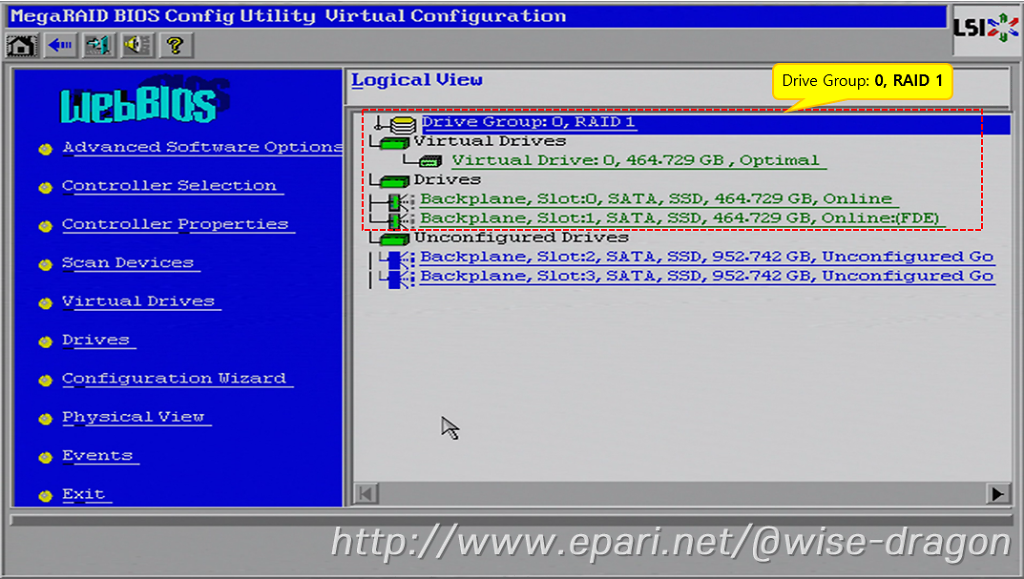1024x579 pixels.
Task: Click the Virtual Drives tree node label
Action: [490, 141]
